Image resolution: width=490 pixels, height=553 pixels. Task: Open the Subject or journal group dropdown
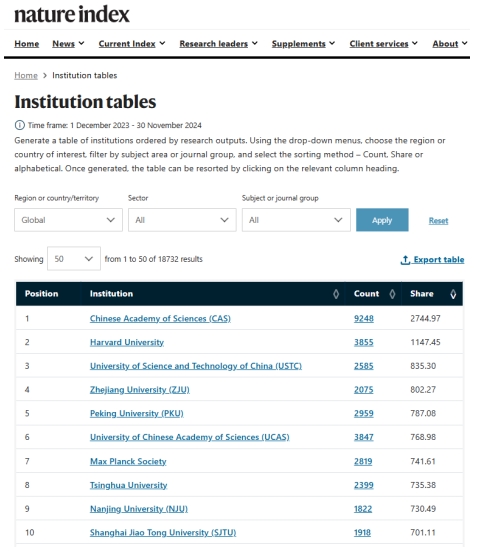(x=296, y=220)
